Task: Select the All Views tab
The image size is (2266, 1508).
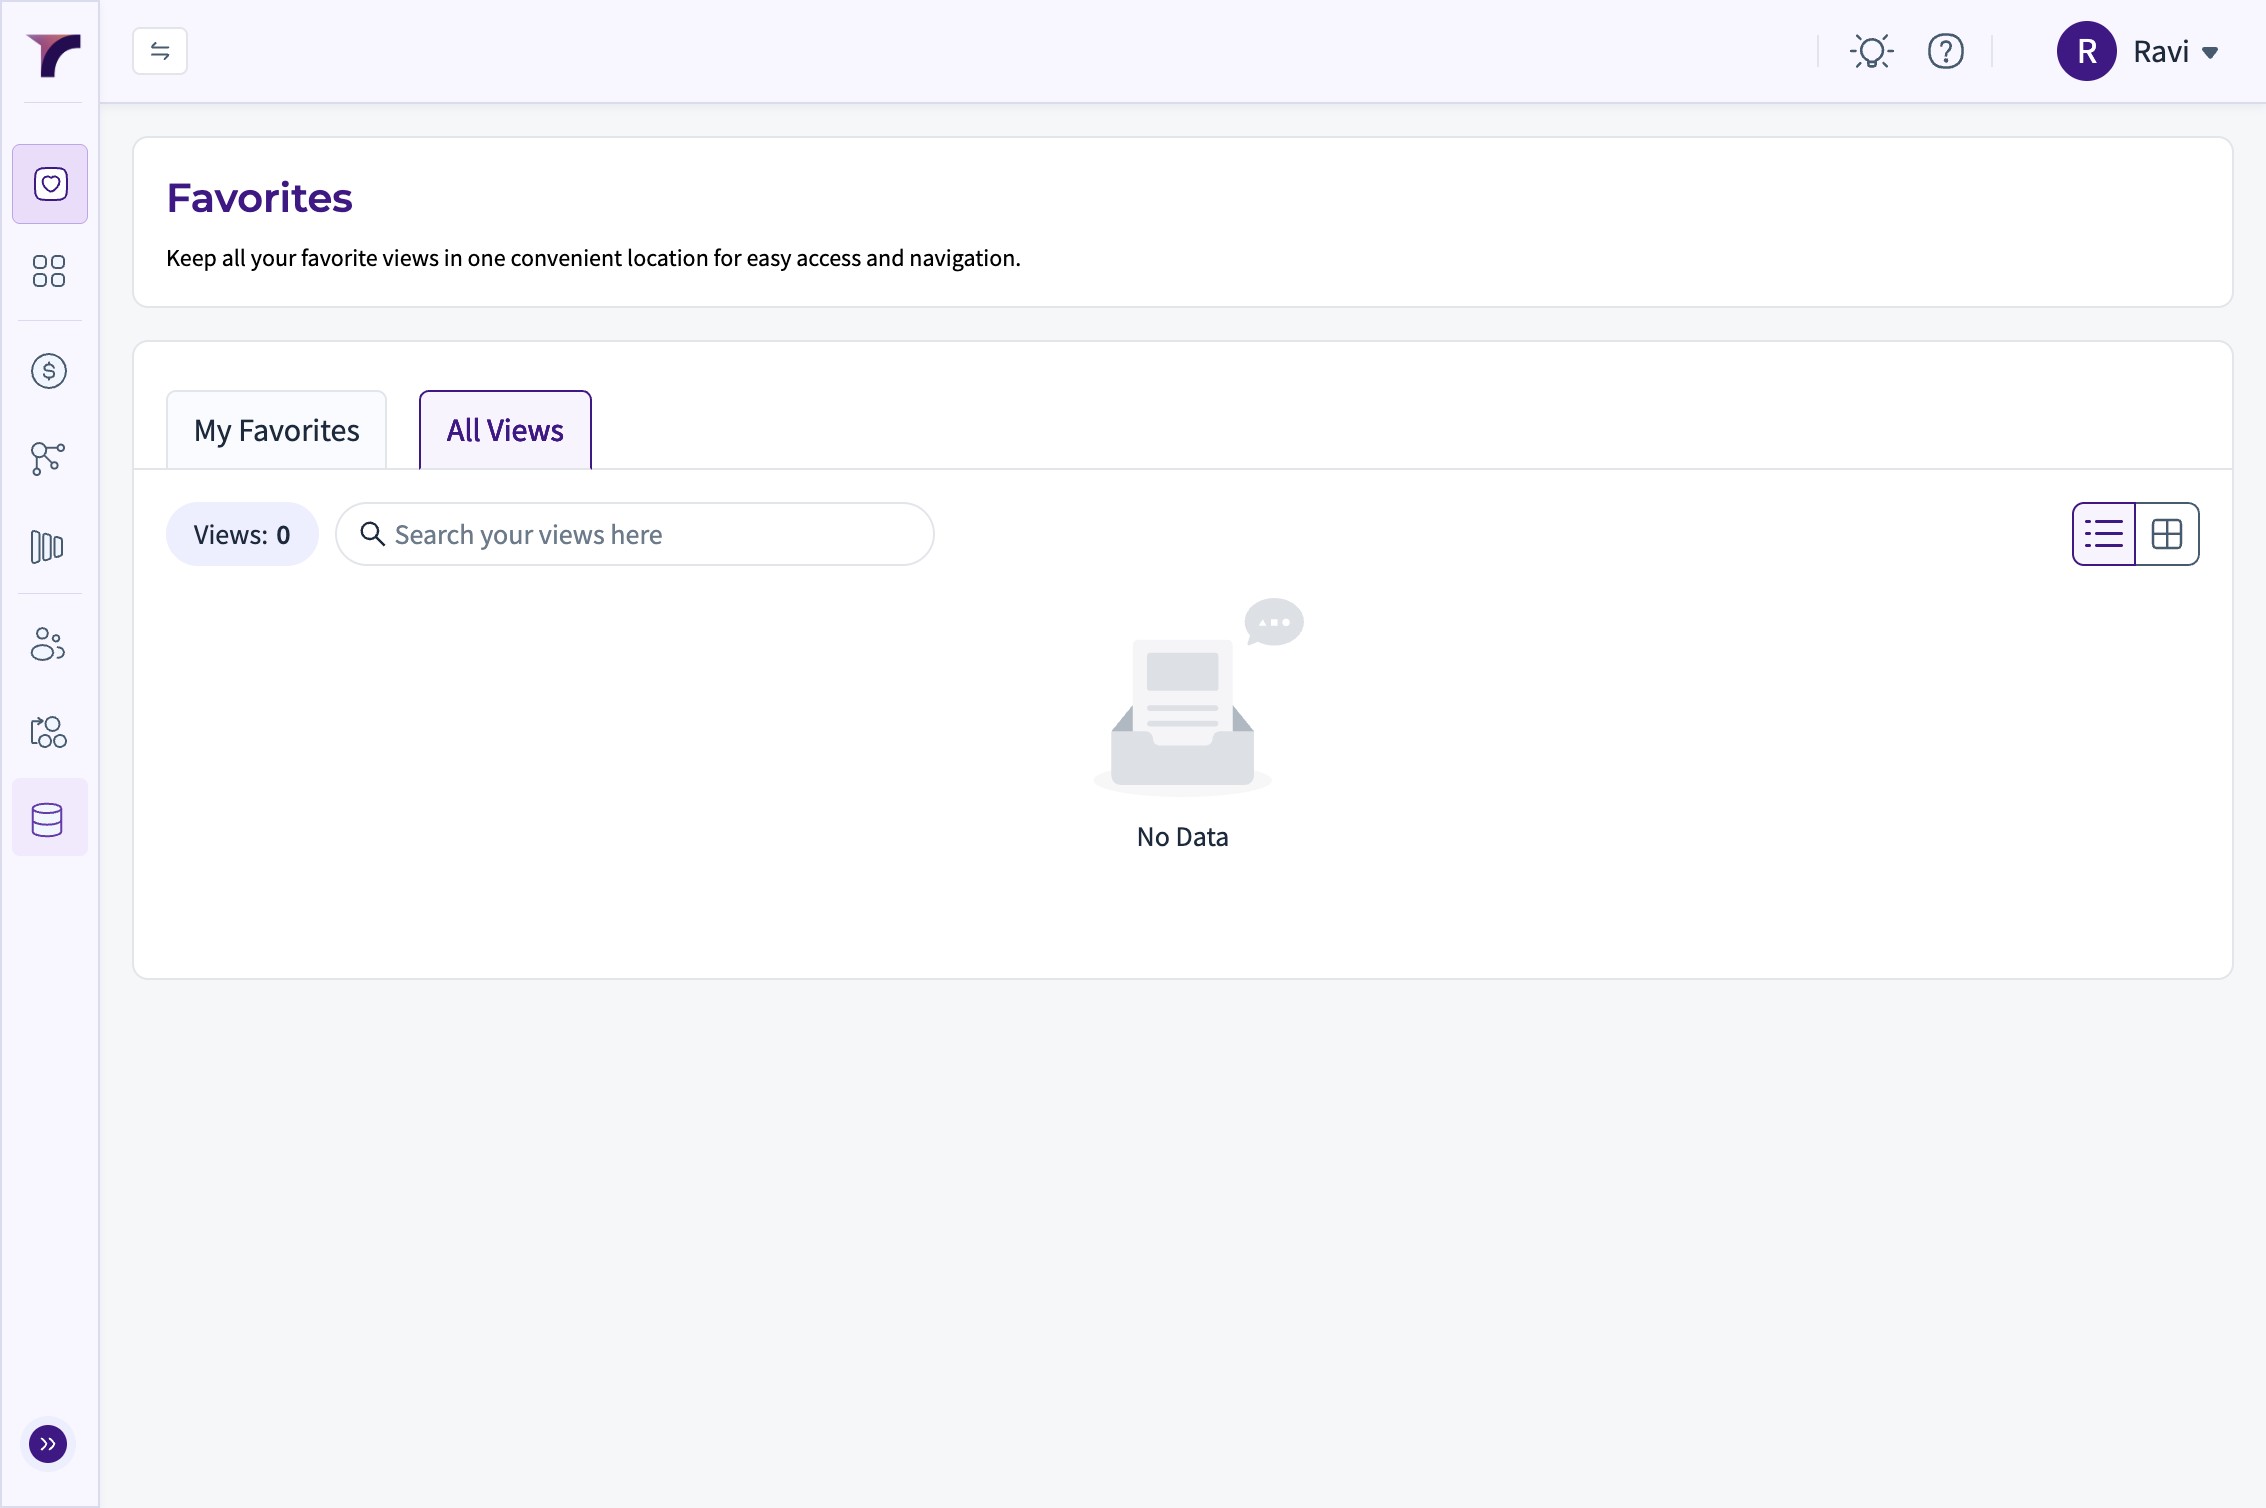Action: pos(505,430)
